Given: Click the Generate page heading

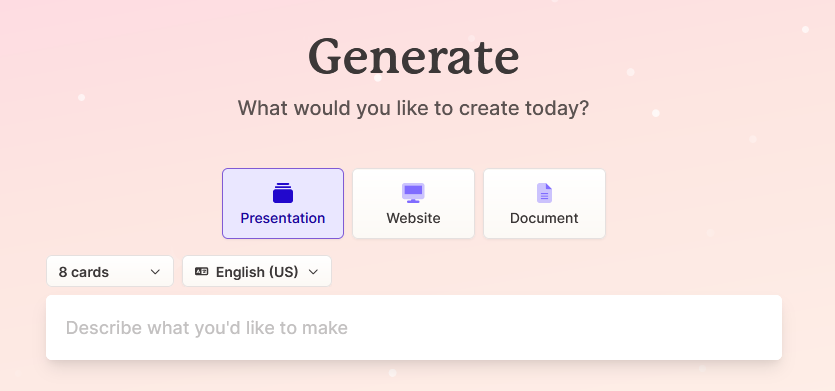Looking at the screenshot, I should [x=414, y=56].
